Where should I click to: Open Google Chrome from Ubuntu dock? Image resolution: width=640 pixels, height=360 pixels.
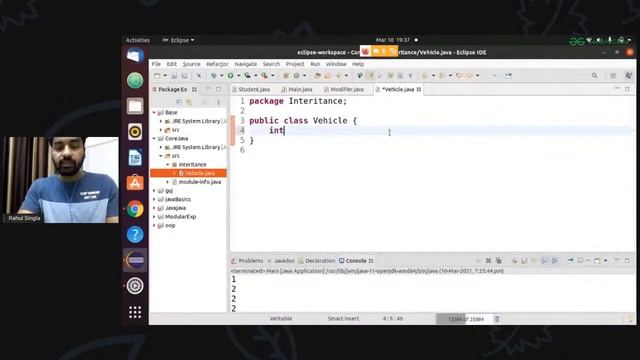[135, 209]
